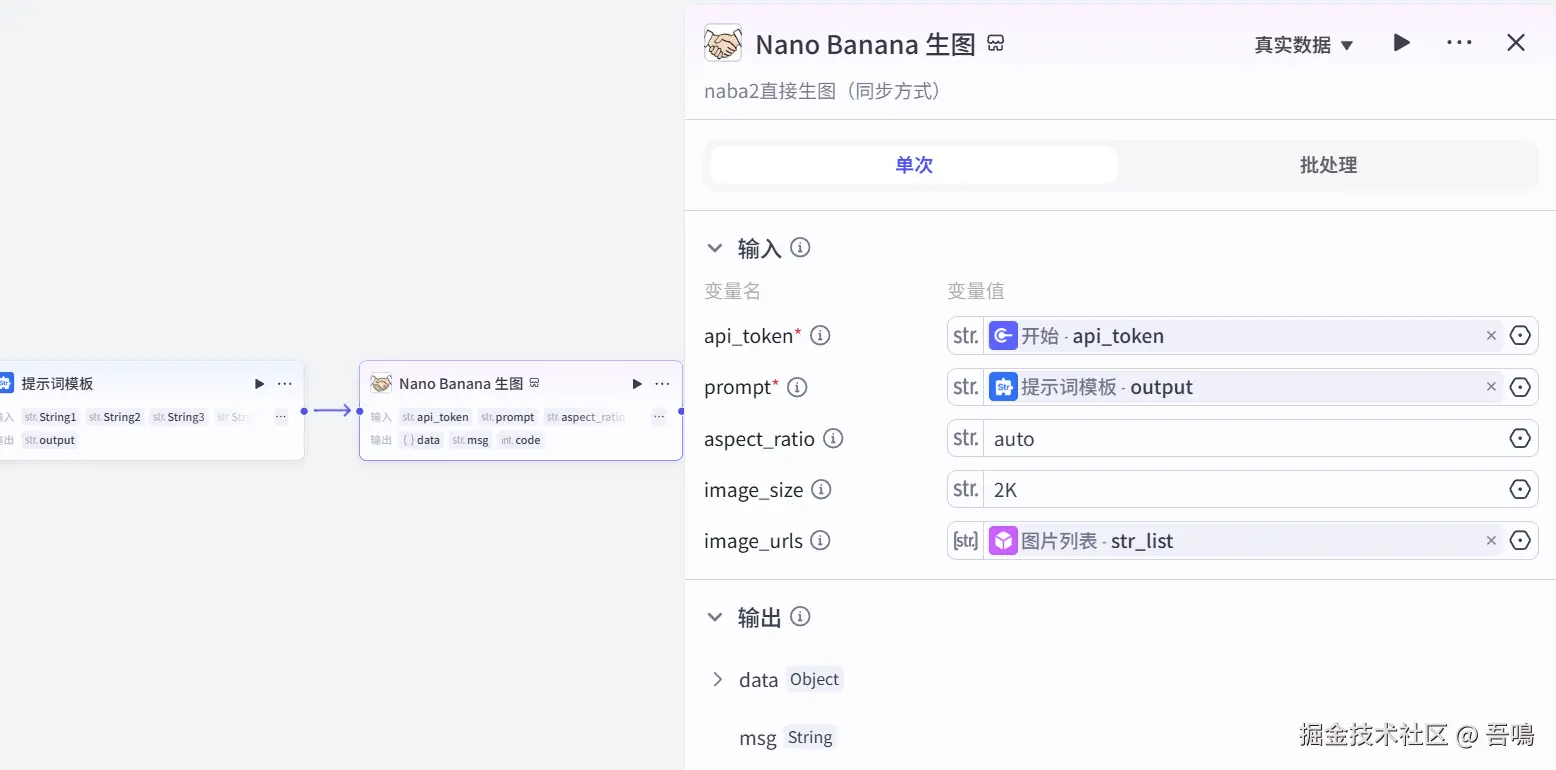1556x770 pixels.
Task: Run the Nano Banana node from panel header
Action: point(1402,43)
